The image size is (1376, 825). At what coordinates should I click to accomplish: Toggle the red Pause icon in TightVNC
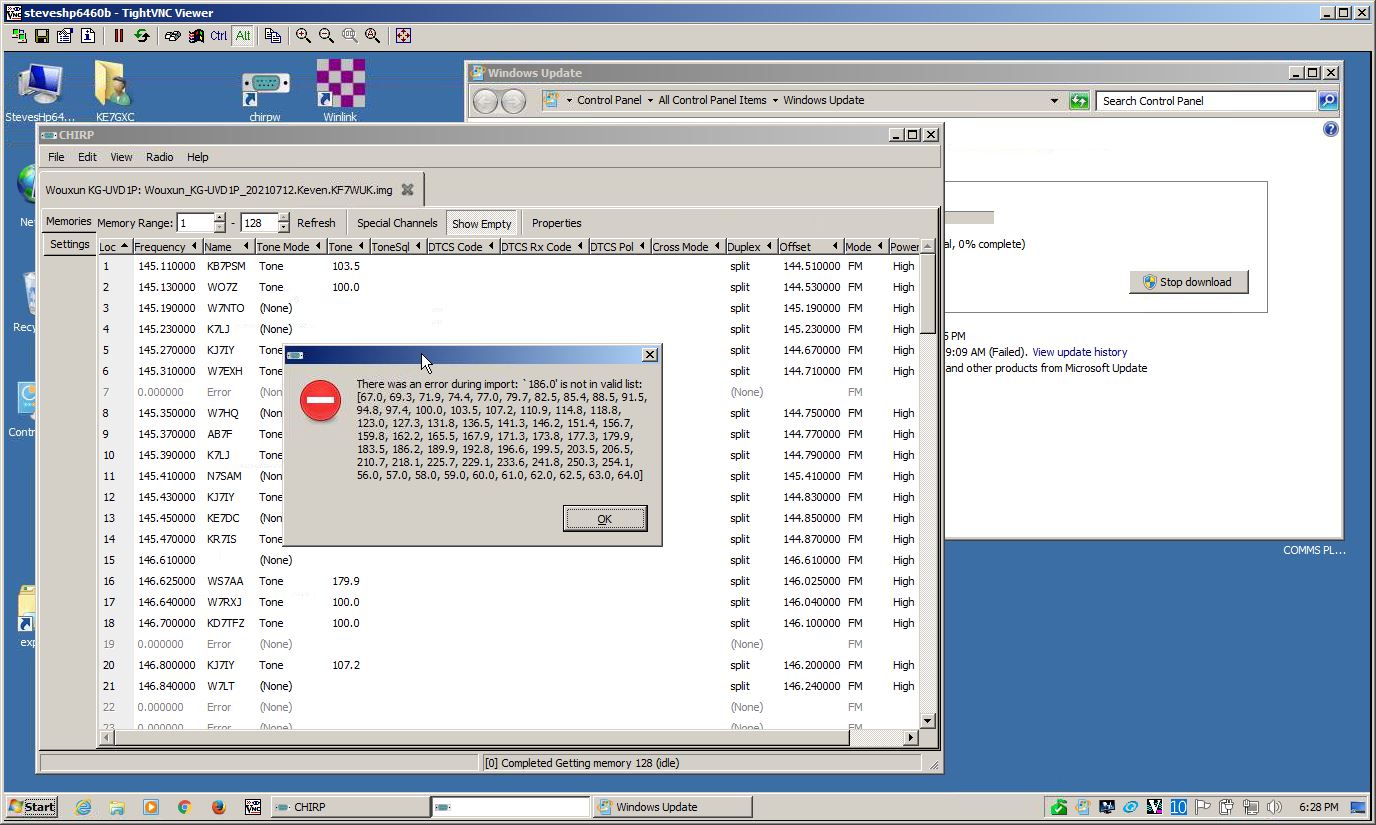tap(119, 35)
